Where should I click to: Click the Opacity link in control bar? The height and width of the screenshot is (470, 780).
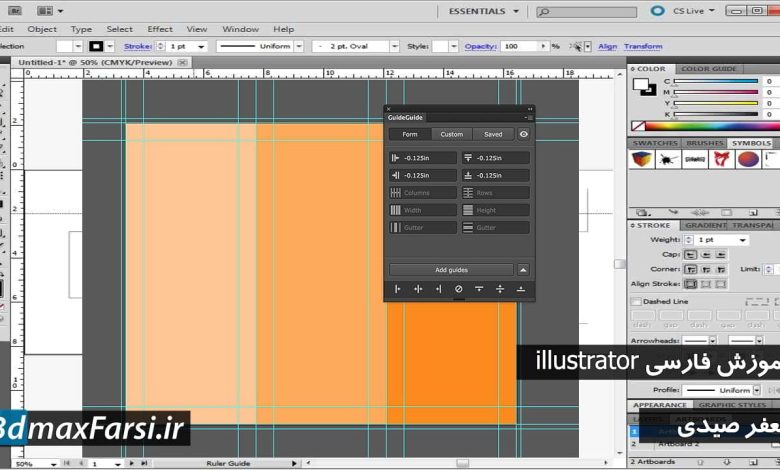click(481, 46)
